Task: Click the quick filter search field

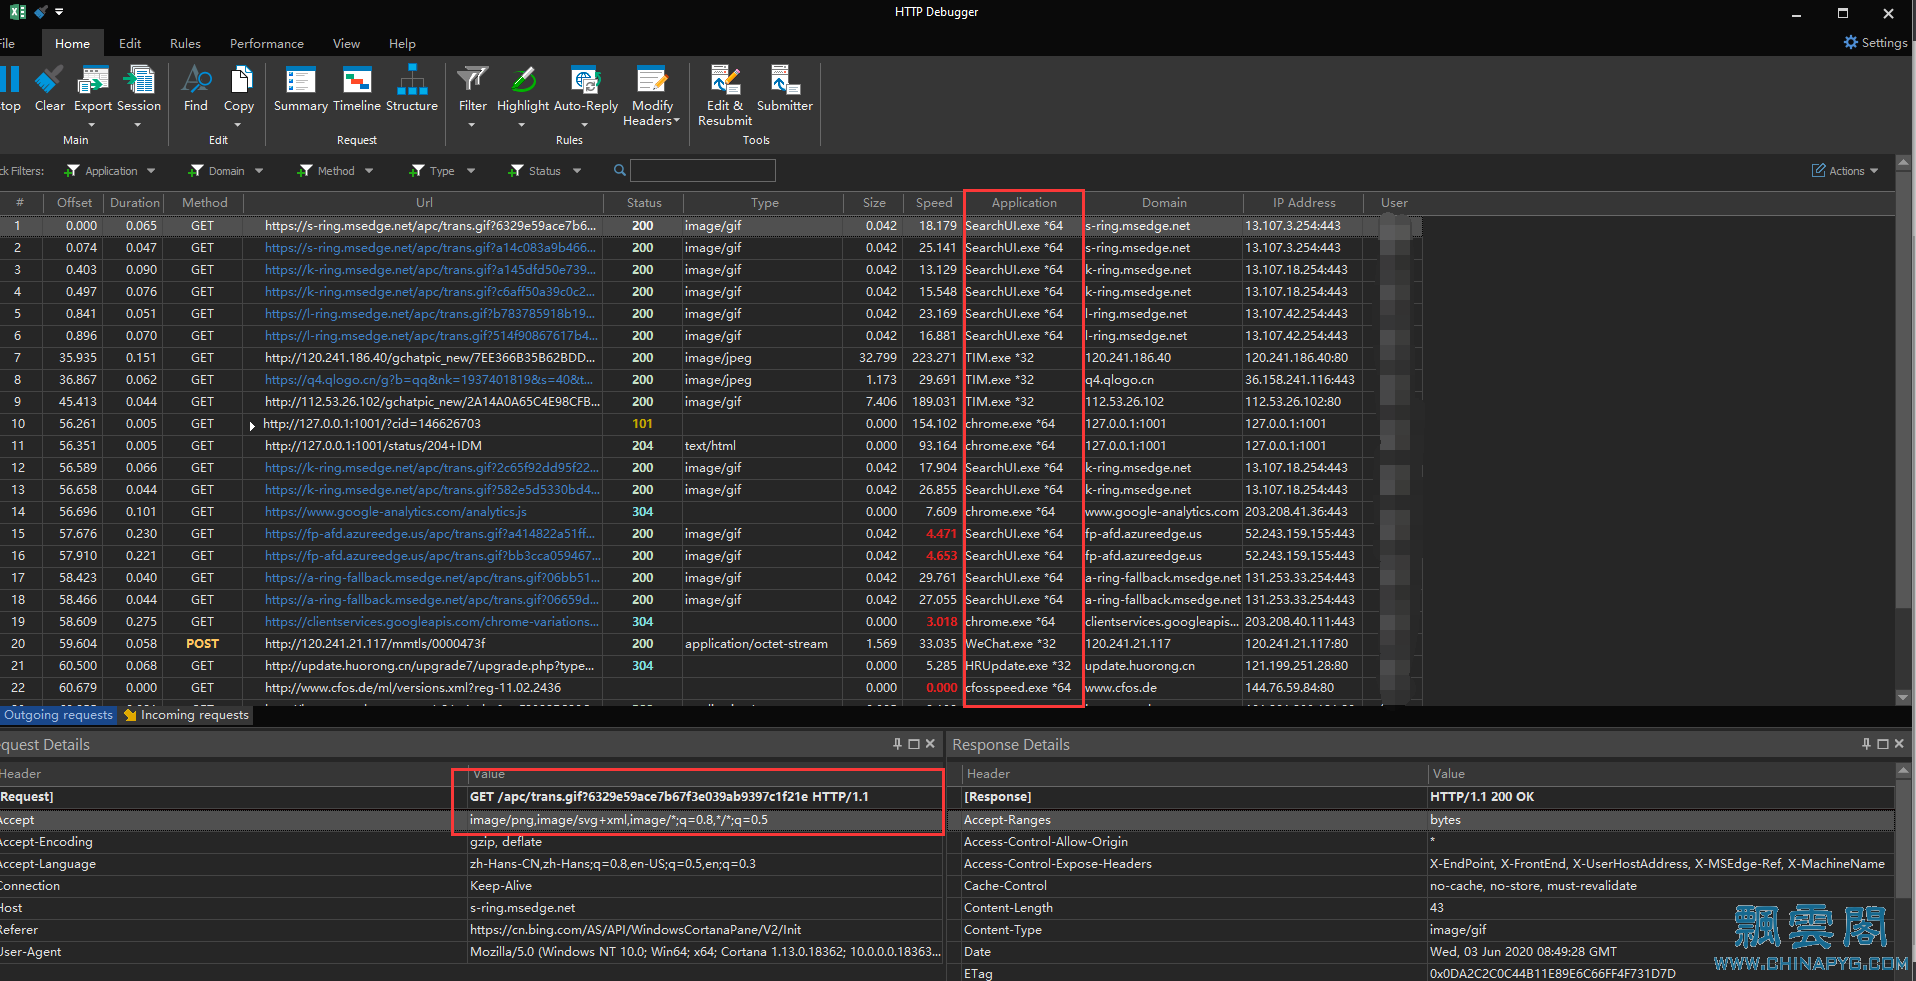Action: click(x=703, y=170)
